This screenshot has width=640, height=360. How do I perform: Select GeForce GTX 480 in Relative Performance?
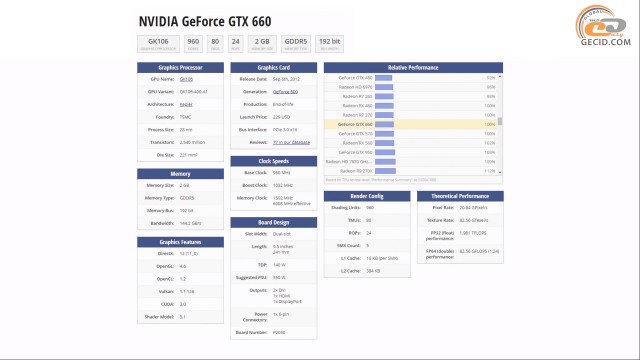(356, 78)
